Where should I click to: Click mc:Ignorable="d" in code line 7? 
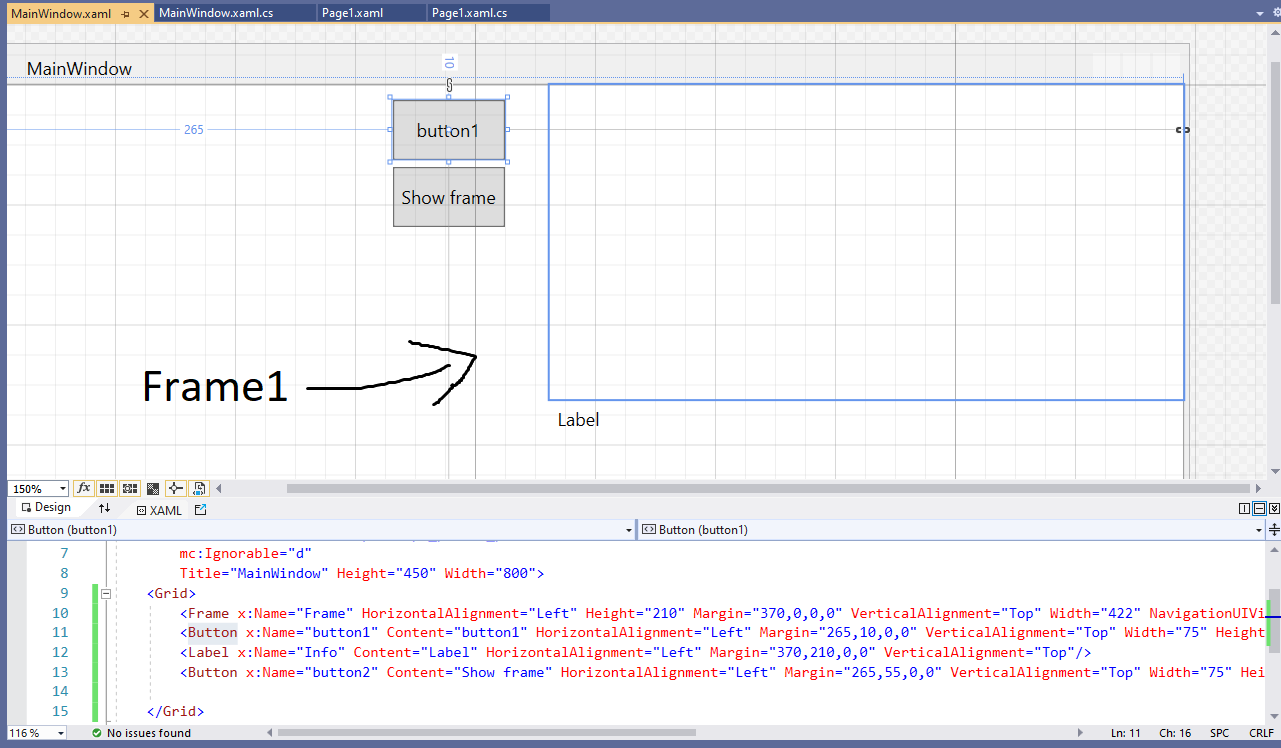246,553
